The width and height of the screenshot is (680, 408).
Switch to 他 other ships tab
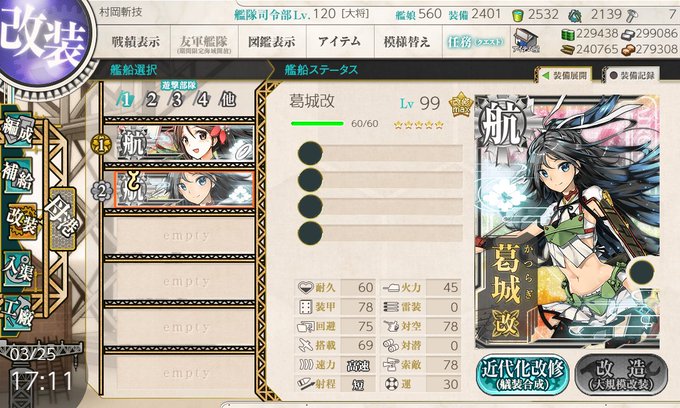tap(228, 100)
